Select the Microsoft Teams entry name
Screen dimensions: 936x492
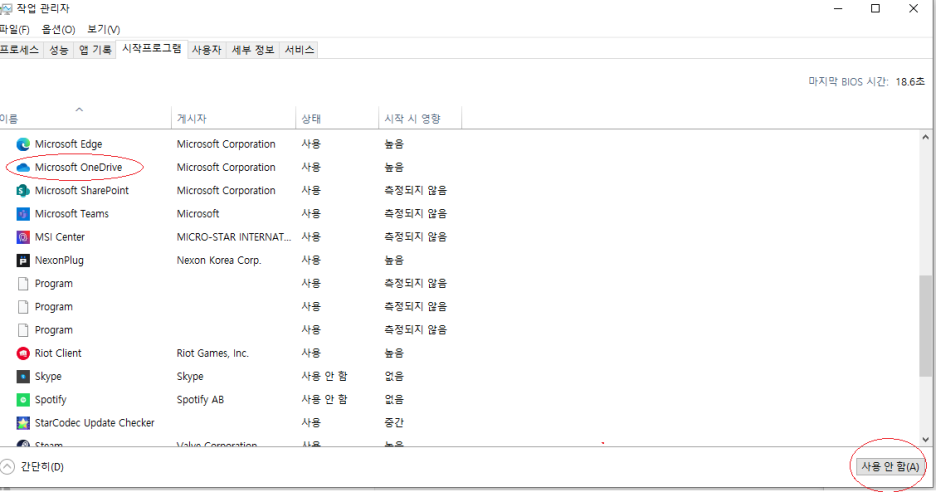click(x=72, y=214)
